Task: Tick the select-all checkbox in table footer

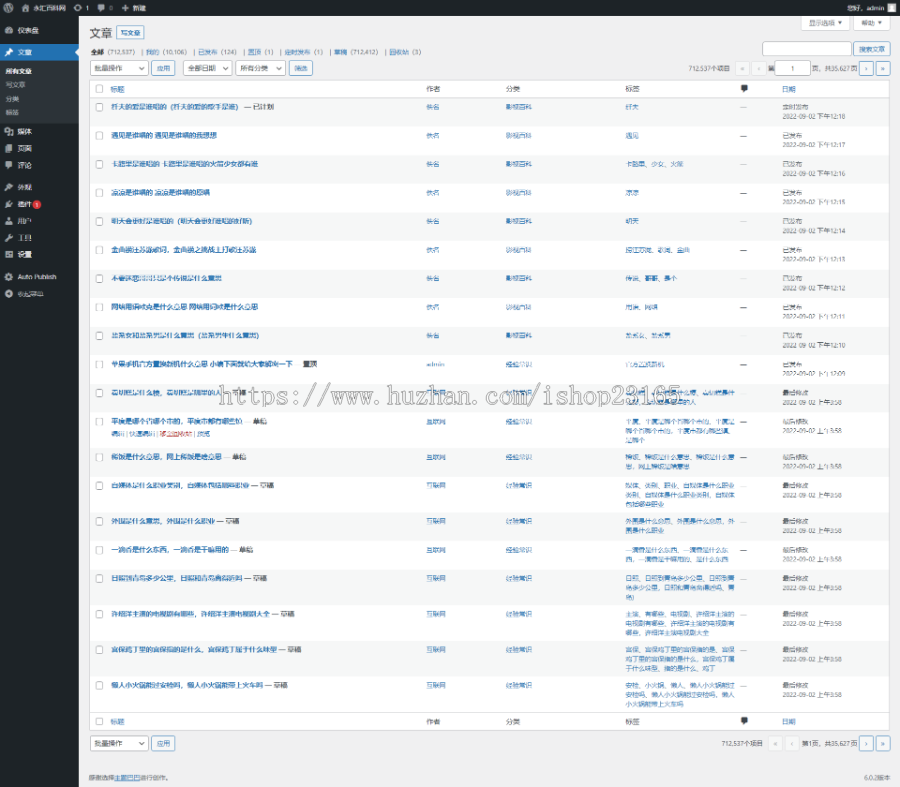Action: tap(99, 722)
